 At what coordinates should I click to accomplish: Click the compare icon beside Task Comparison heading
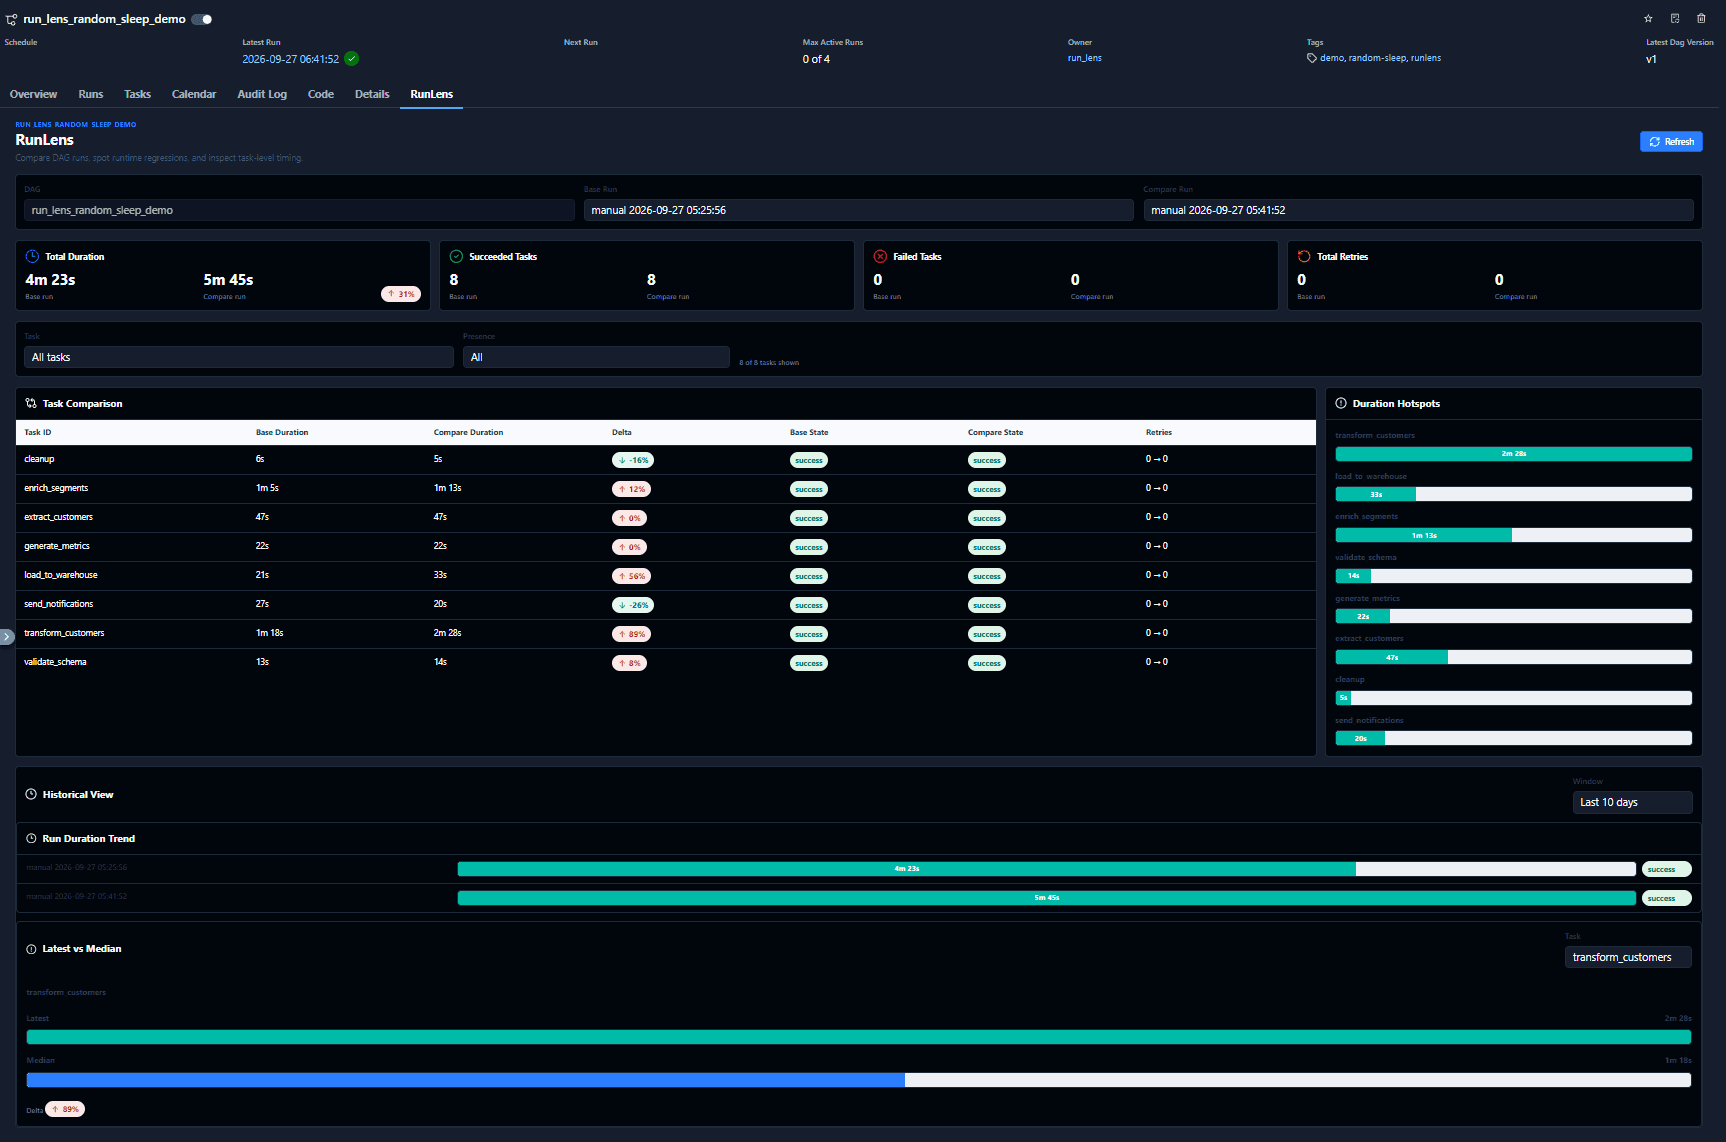[31, 403]
